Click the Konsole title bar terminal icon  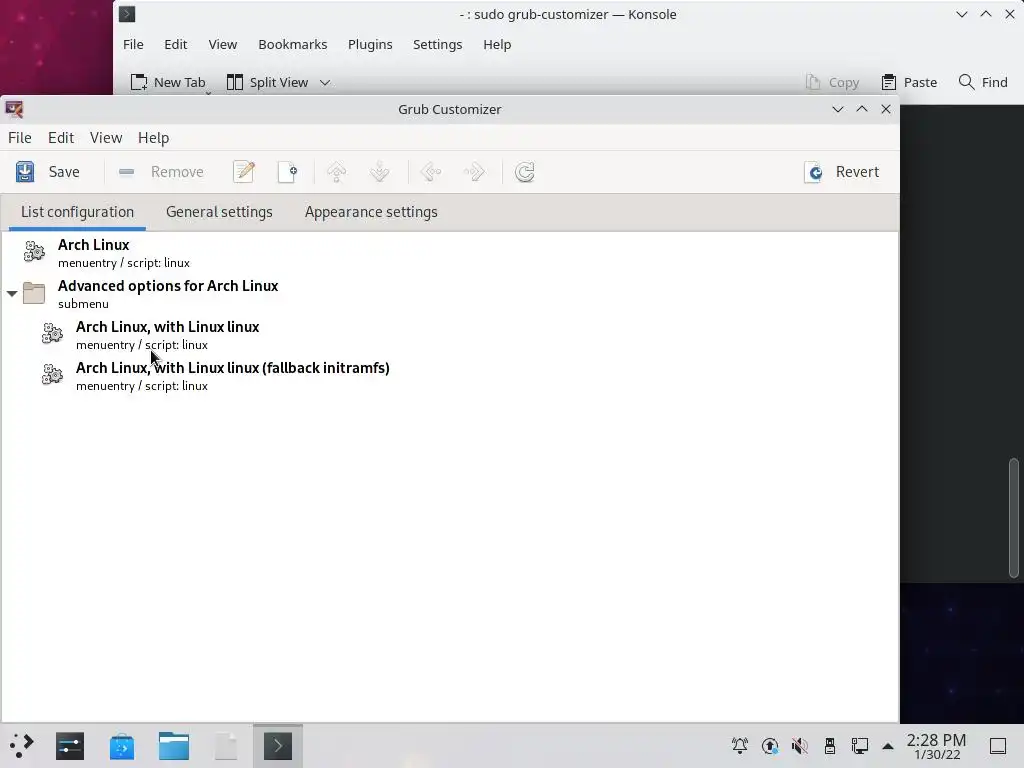tap(127, 14)
